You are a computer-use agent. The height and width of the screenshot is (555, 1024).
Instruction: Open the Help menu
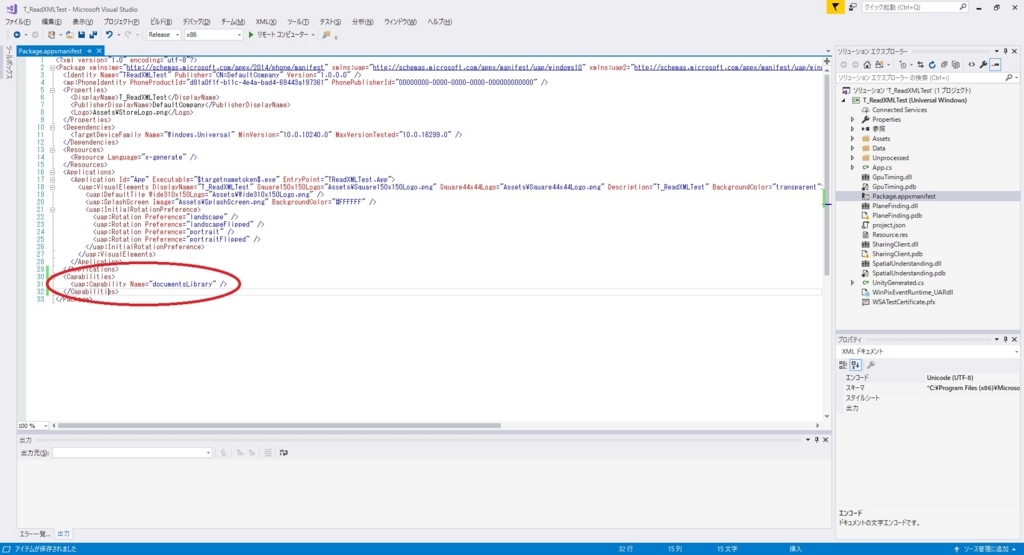(x=440, y=22)
